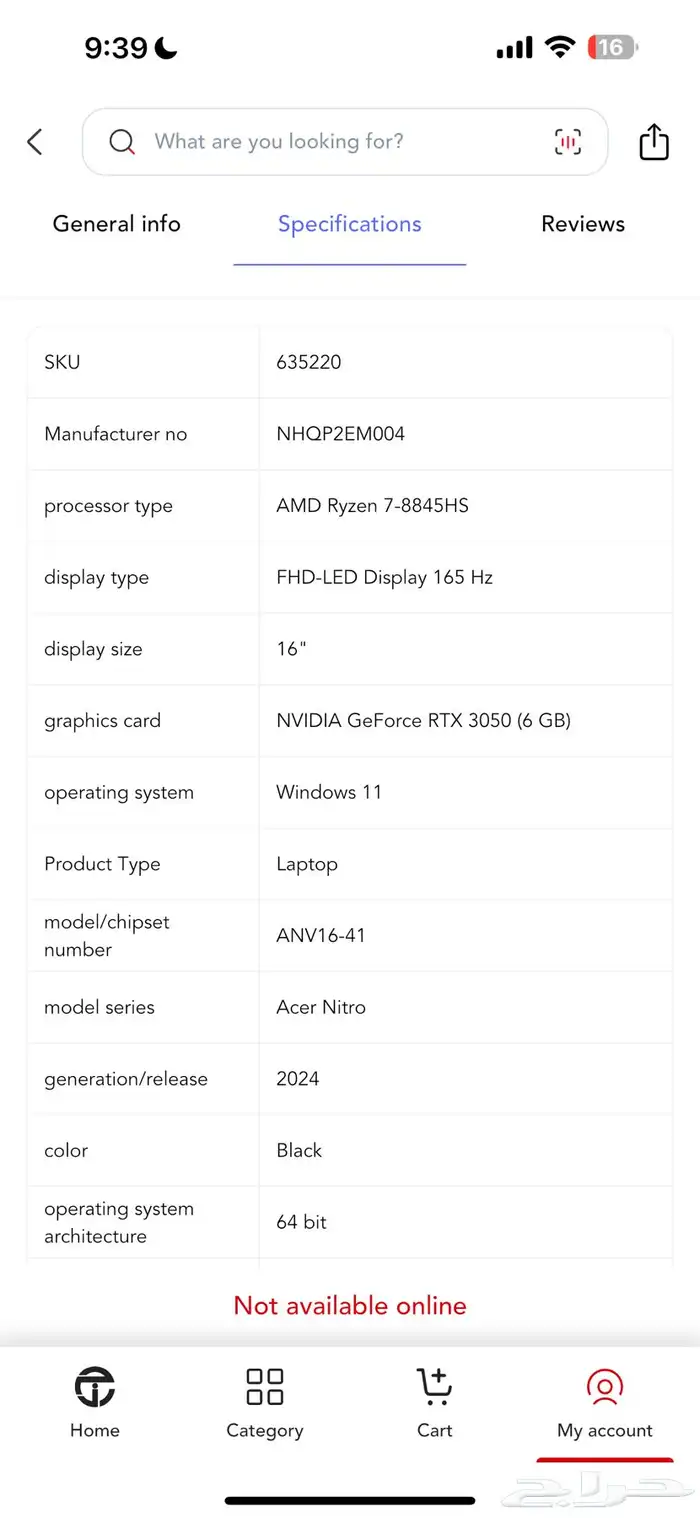The height and width of the screenshot is (1518, 700).
Task: Tap the search input field
Action: click(x=340, y=142)
